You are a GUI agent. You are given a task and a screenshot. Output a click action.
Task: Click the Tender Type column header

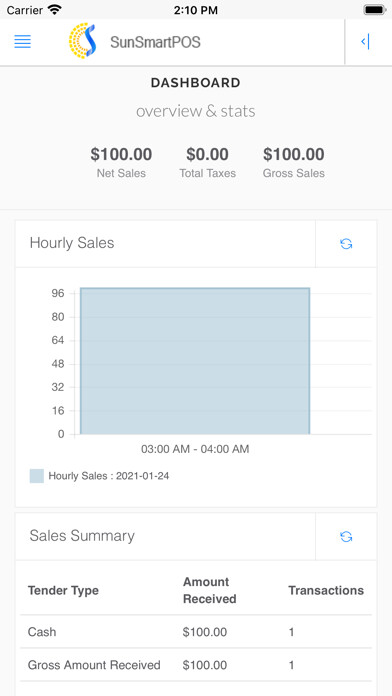tap(63, 590)
